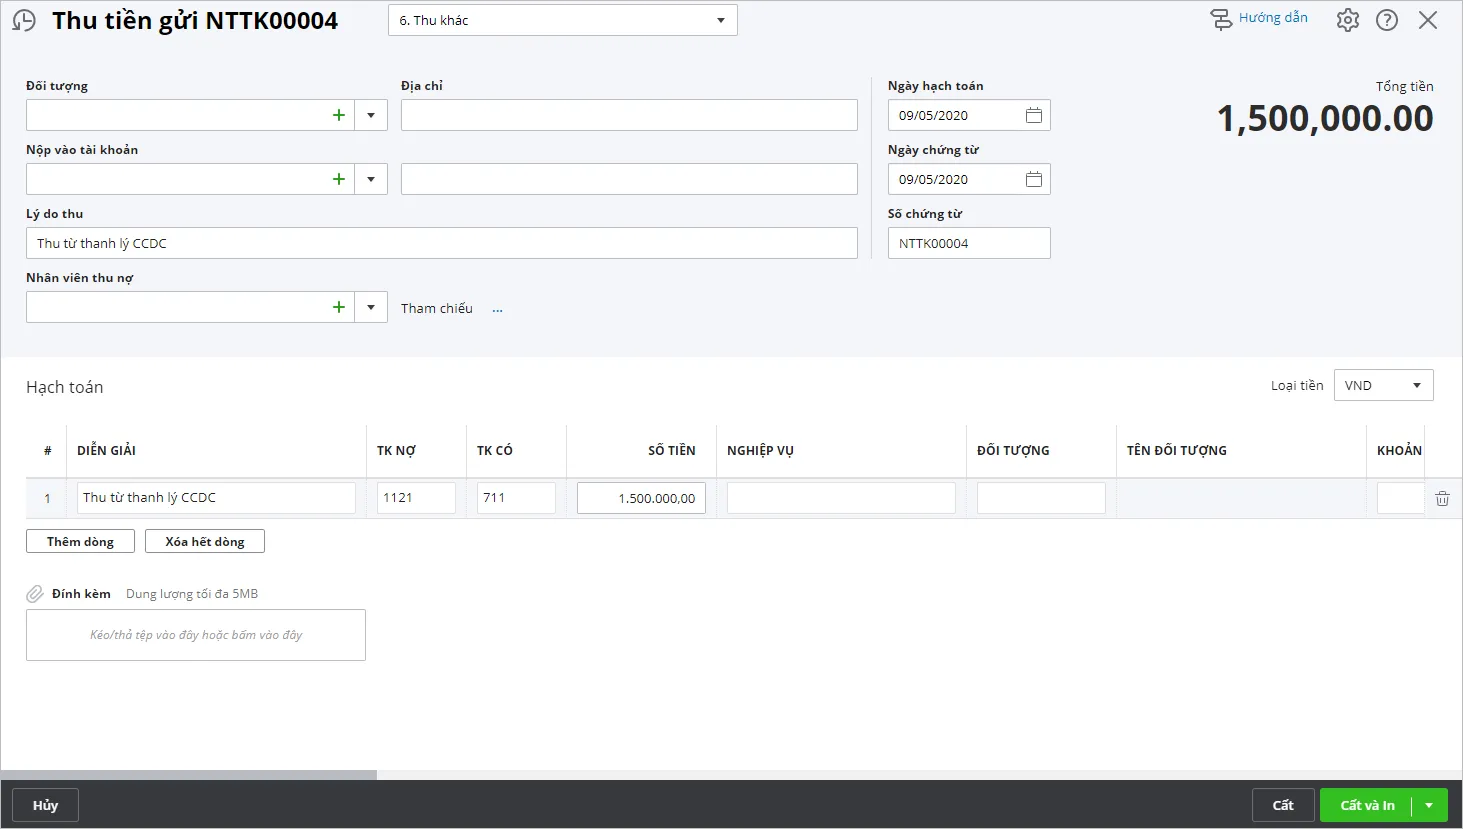Expand the Cất và In arrow options
1463x829 pixels.
tap(1429, 805)
